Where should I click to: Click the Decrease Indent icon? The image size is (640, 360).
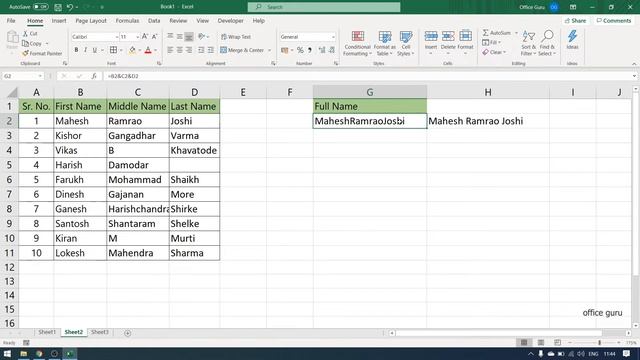(x=201, y=50)
